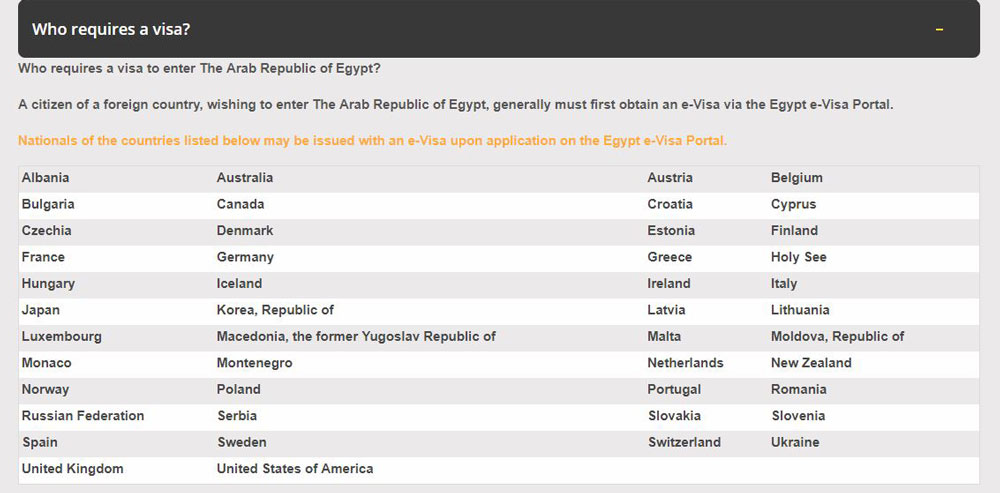
Task: Click the sentence about obtaining an e-Visa
Action: (455, 104)
